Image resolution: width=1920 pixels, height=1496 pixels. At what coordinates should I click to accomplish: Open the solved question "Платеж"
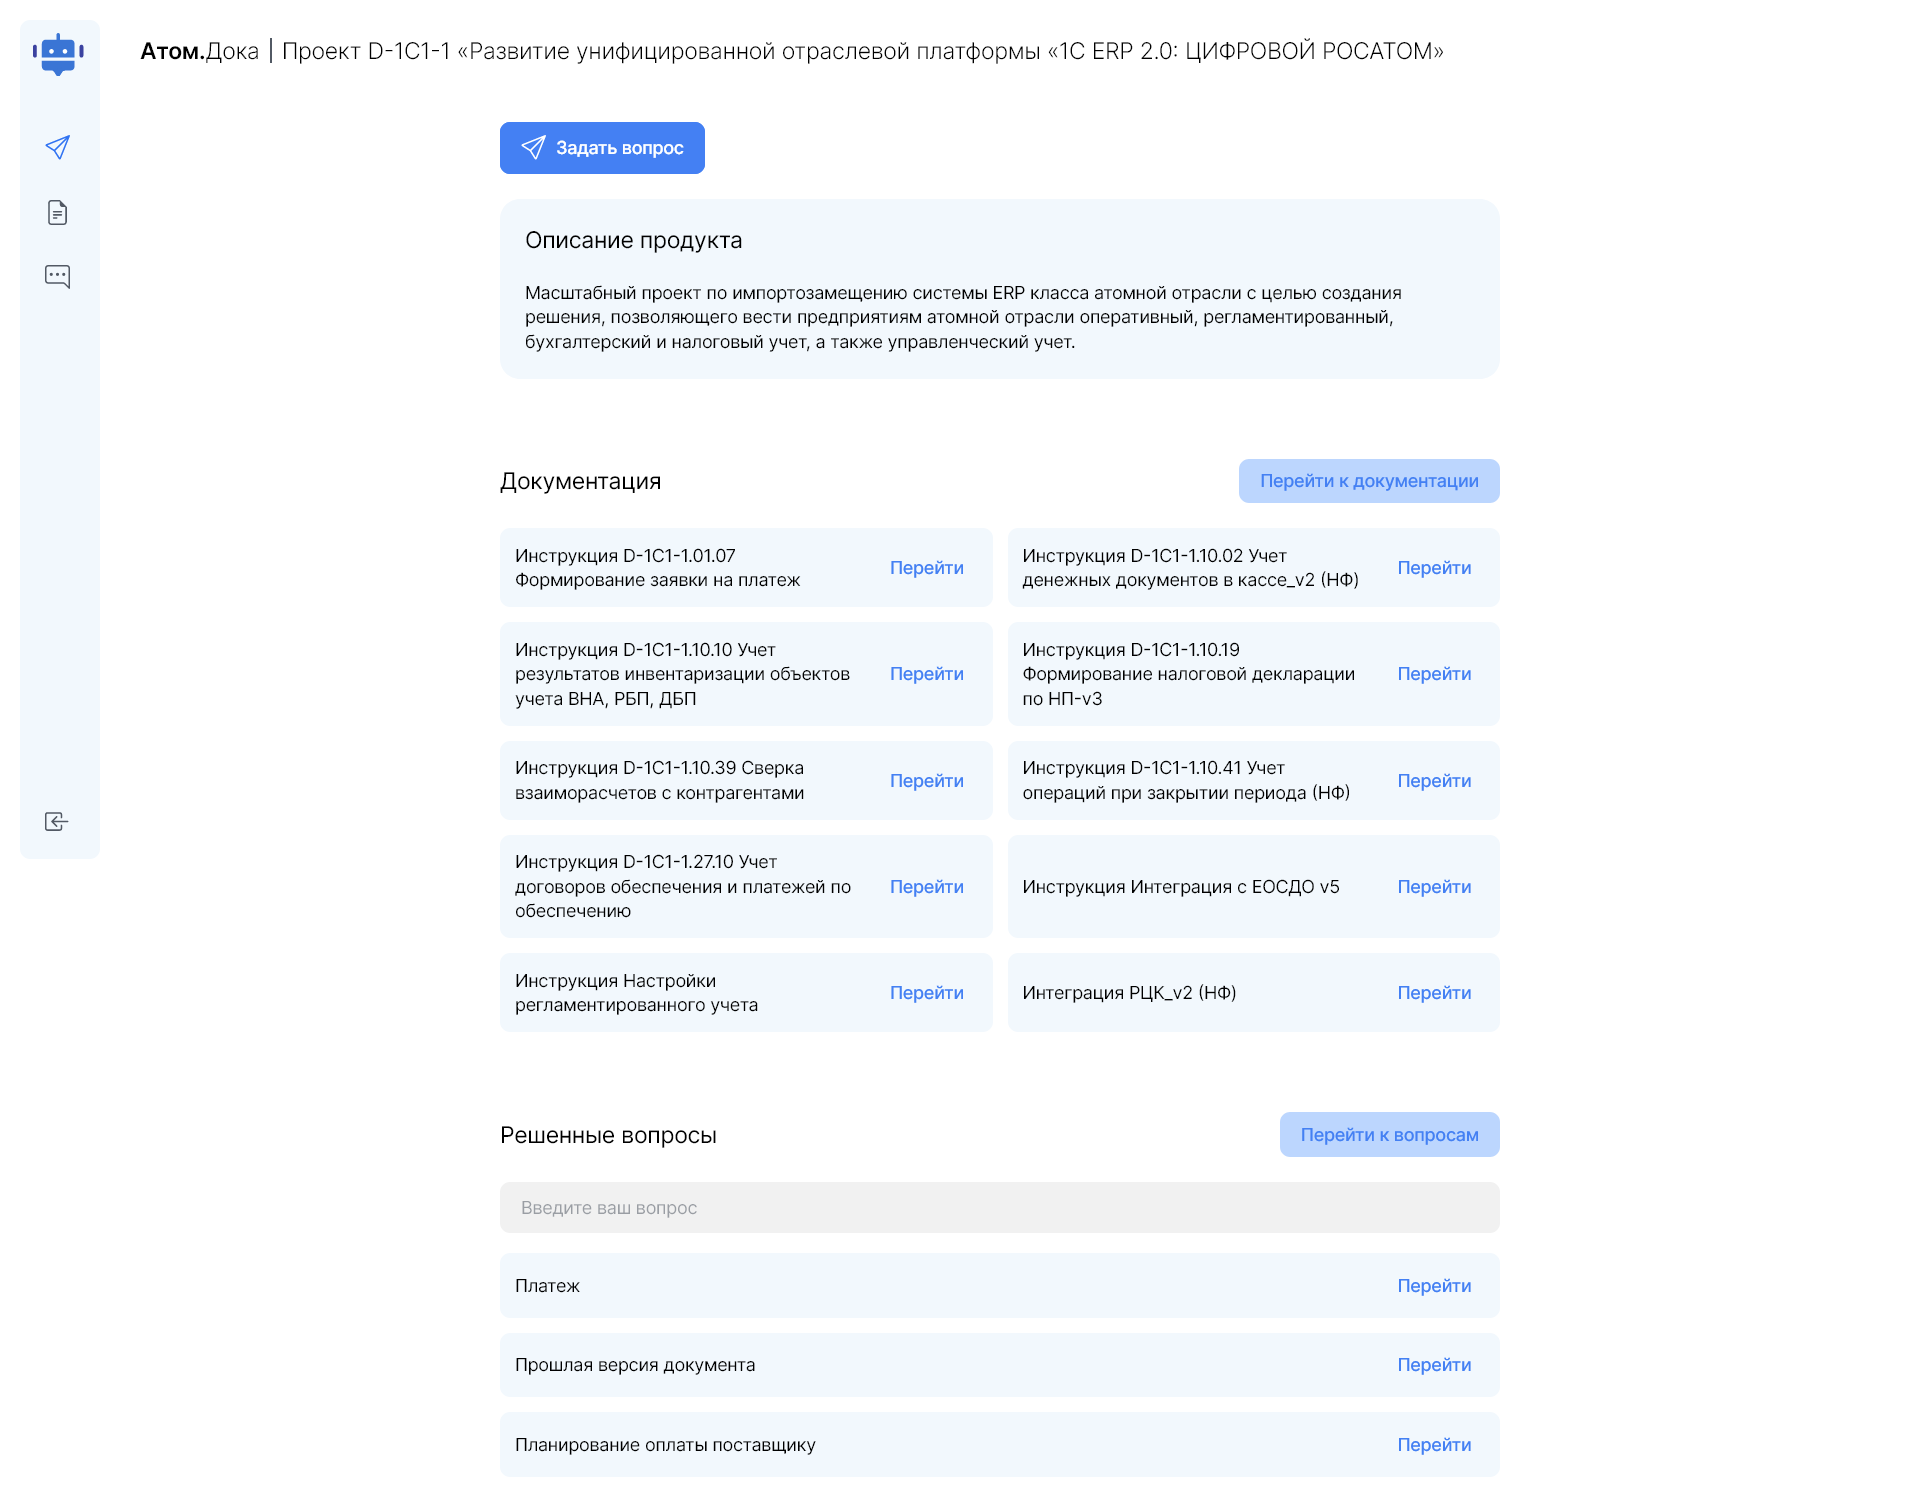point(1433,1286)
